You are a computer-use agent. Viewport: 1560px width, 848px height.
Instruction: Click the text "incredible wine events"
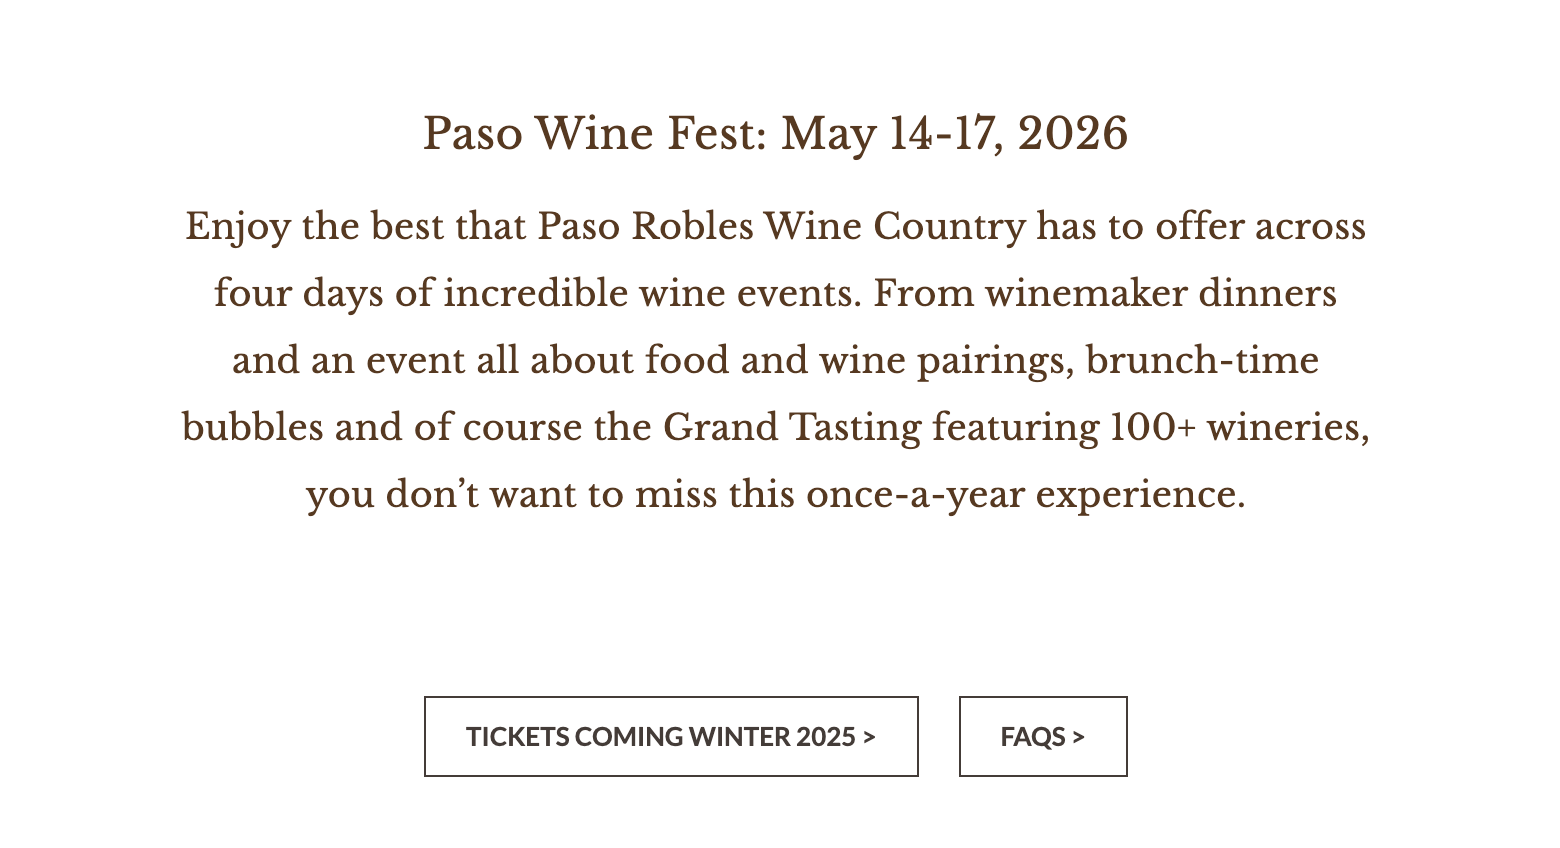(x=652, y=294)
